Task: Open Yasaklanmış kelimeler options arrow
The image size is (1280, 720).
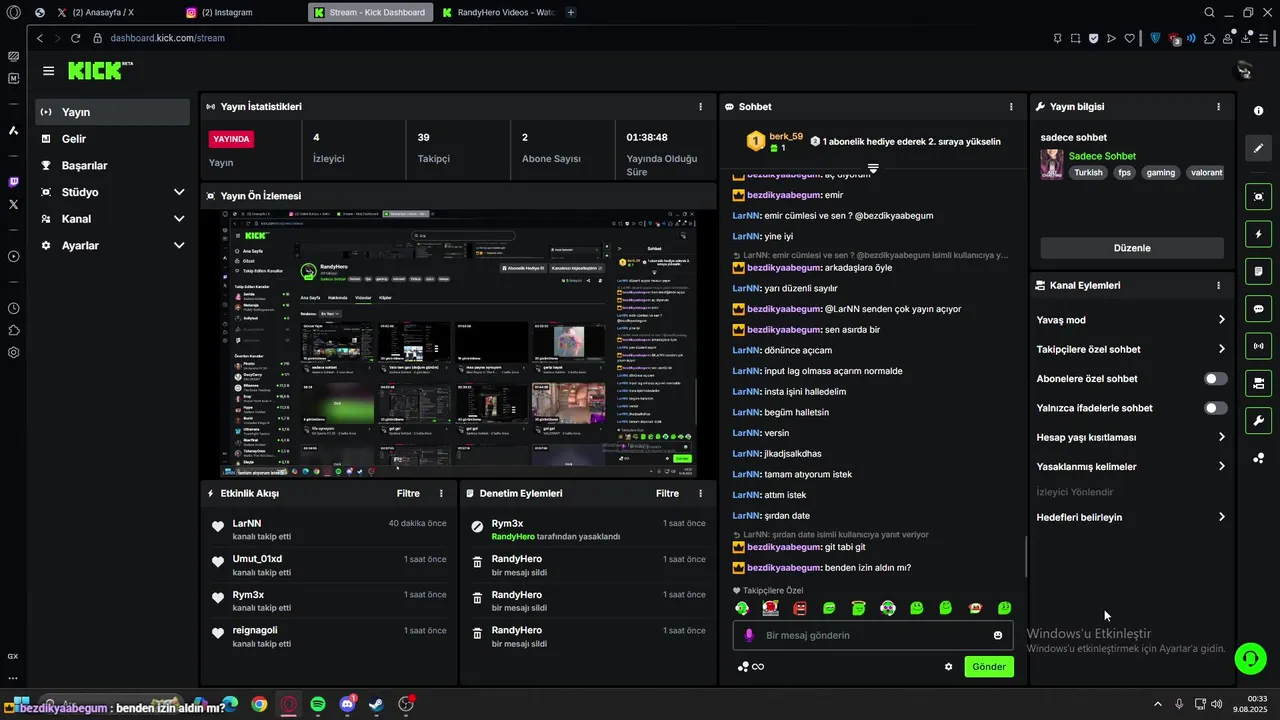Action: (x=1221, y=466)
